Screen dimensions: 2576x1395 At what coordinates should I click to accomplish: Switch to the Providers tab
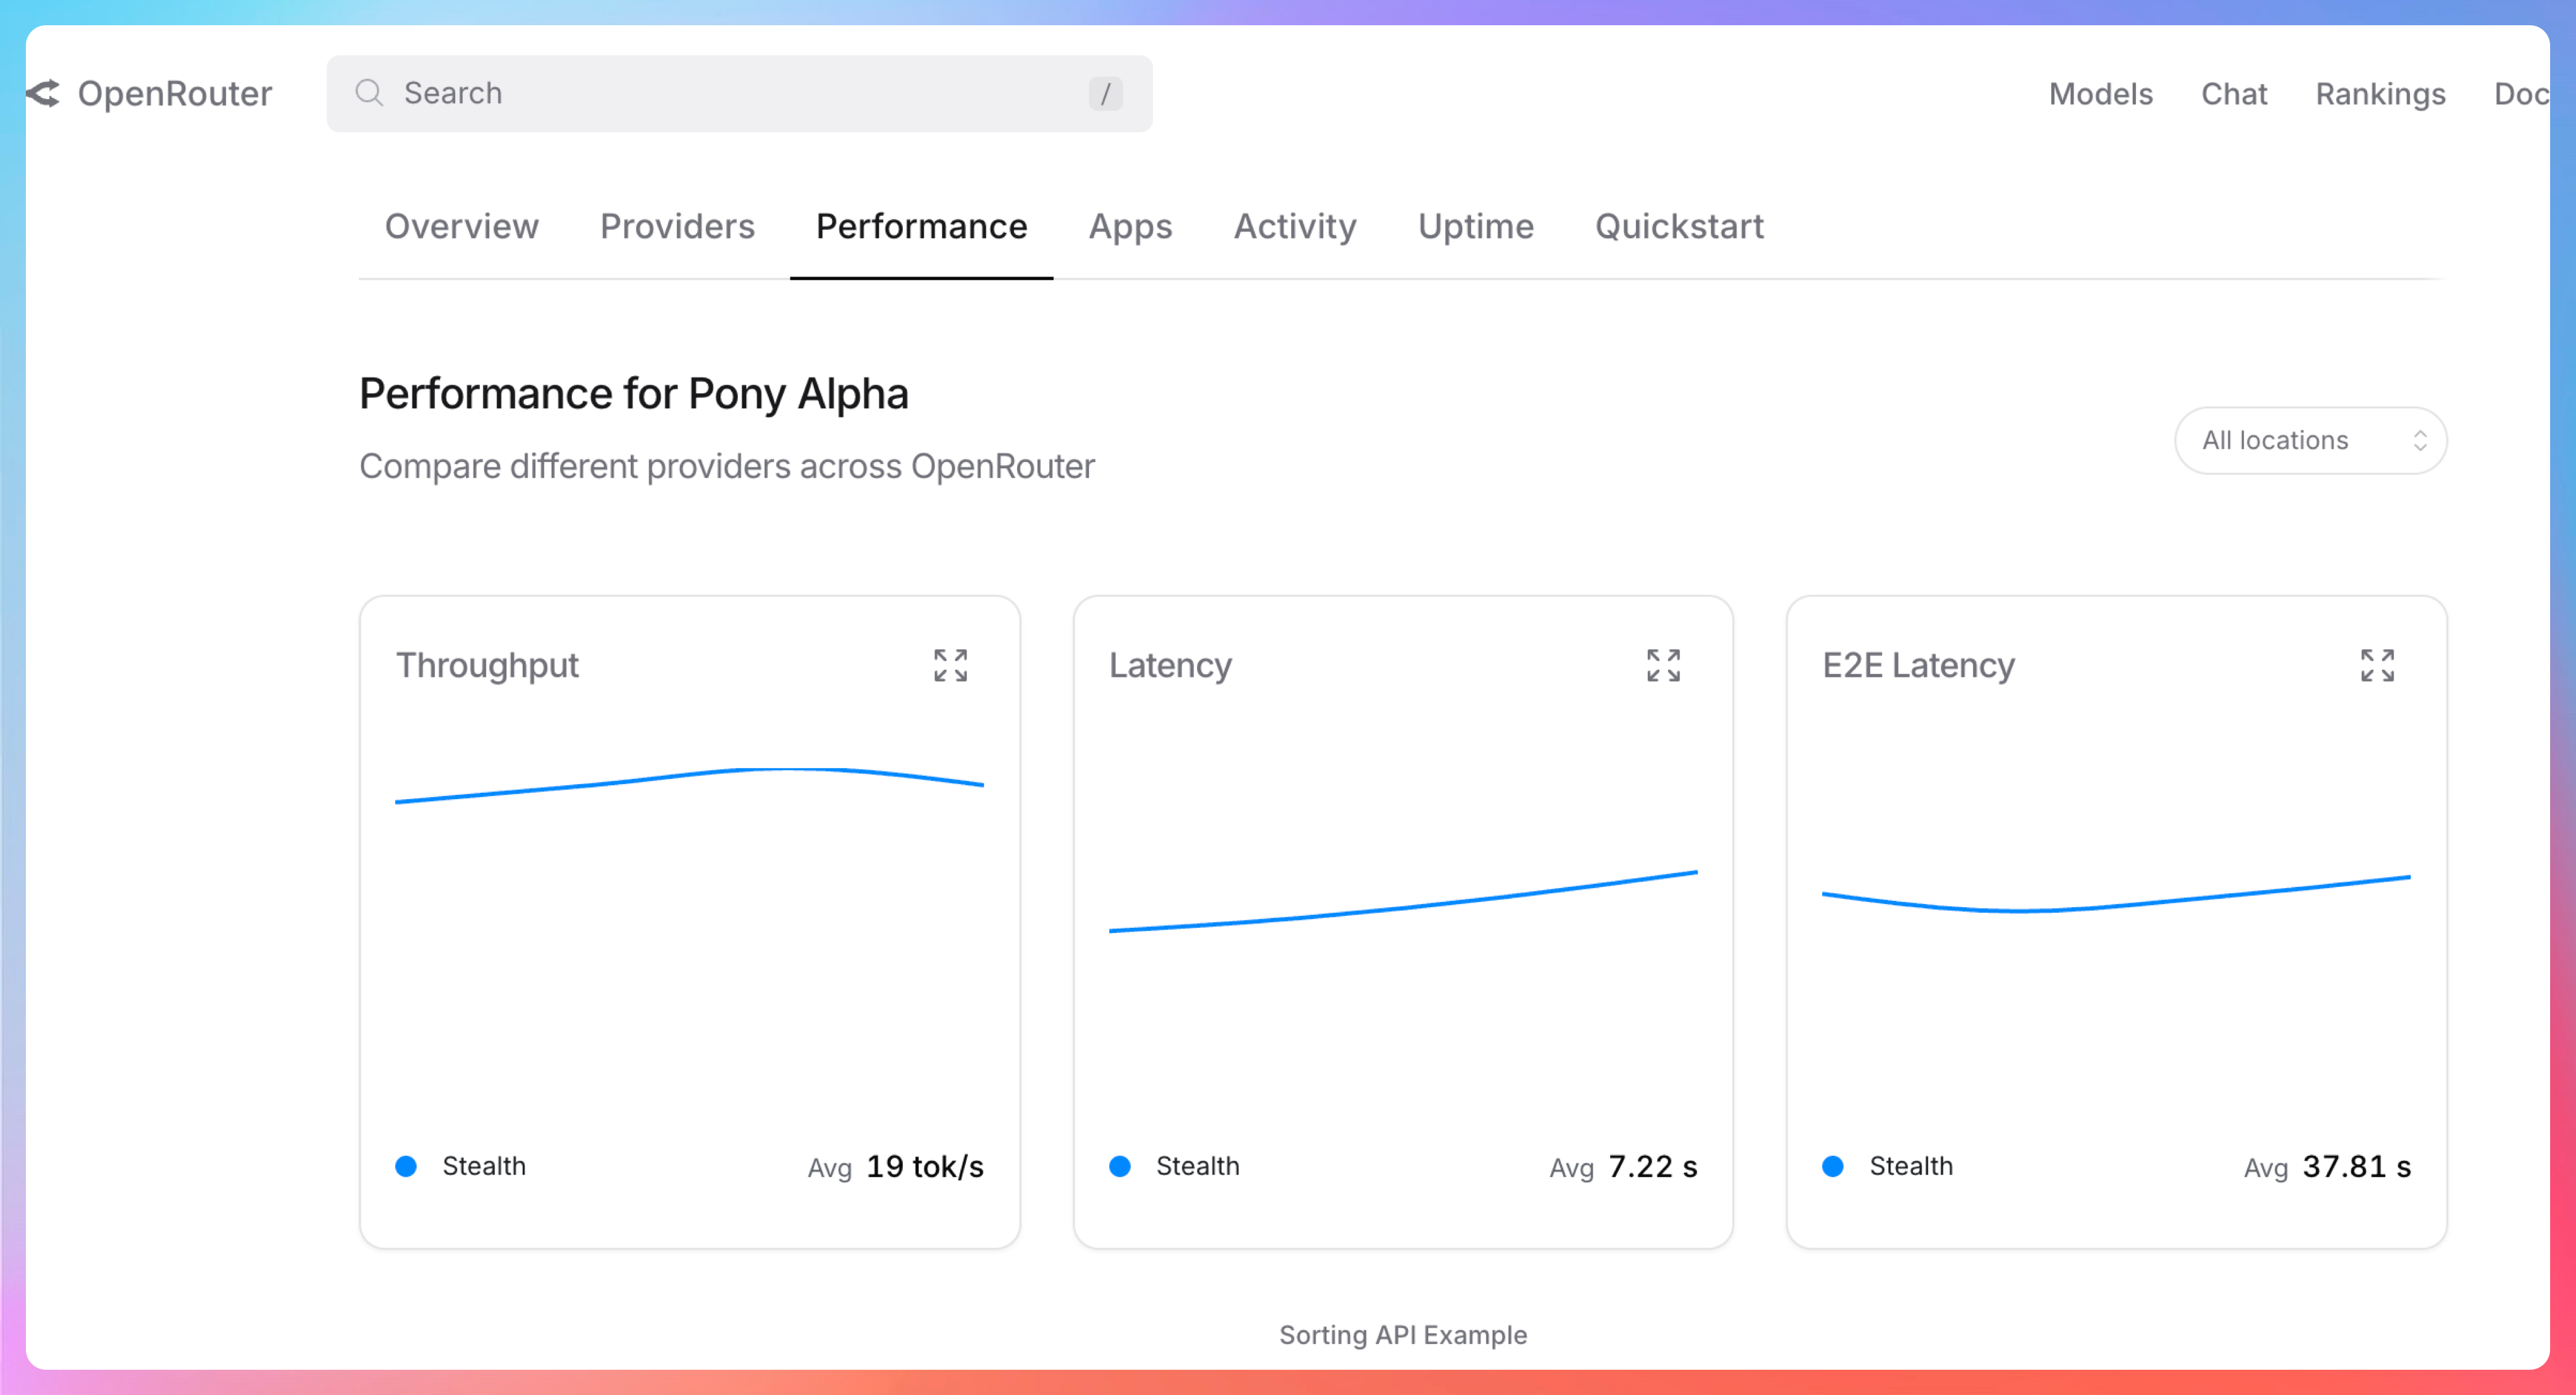pyautogui.click(x=677, y=226)
